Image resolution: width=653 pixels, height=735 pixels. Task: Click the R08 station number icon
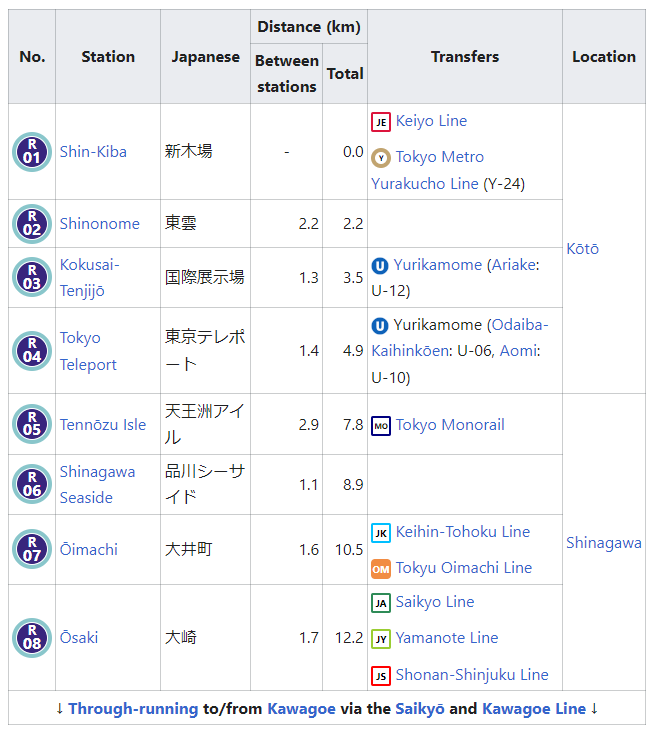pyautogui.click(x=32, y=638)
